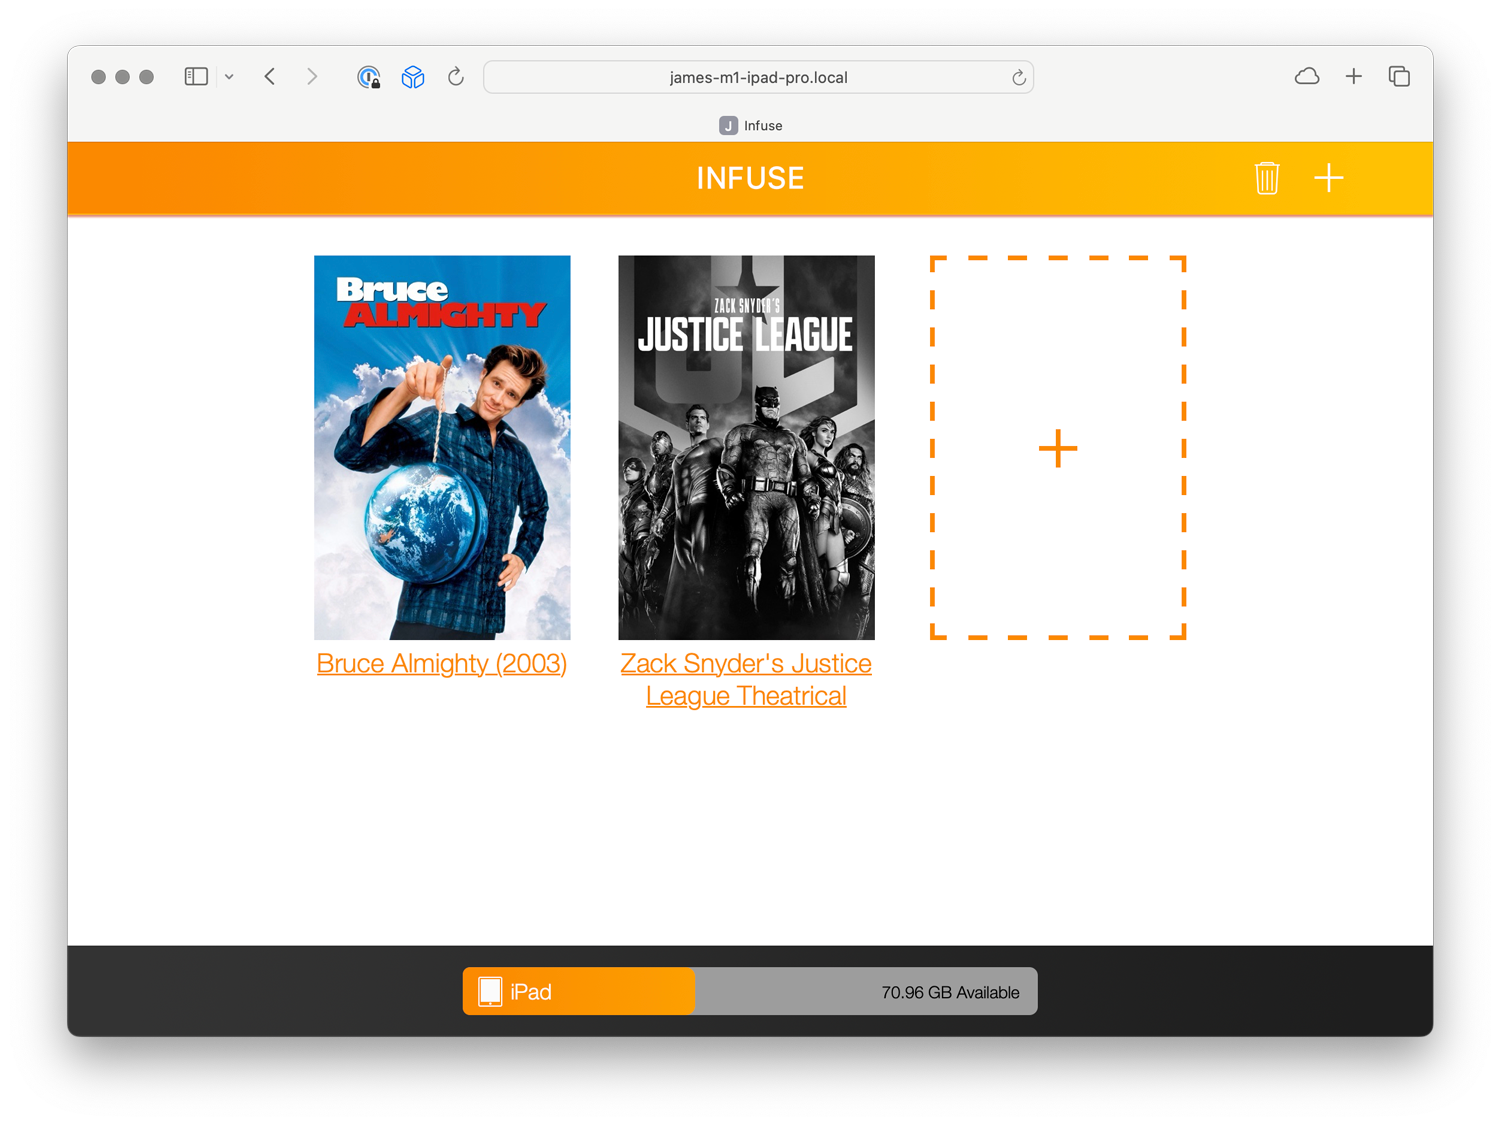Click the plus icon in Infuse header
Image resolution: width=1500 pixels, height=1125 pixels.
pos(1328,178)
